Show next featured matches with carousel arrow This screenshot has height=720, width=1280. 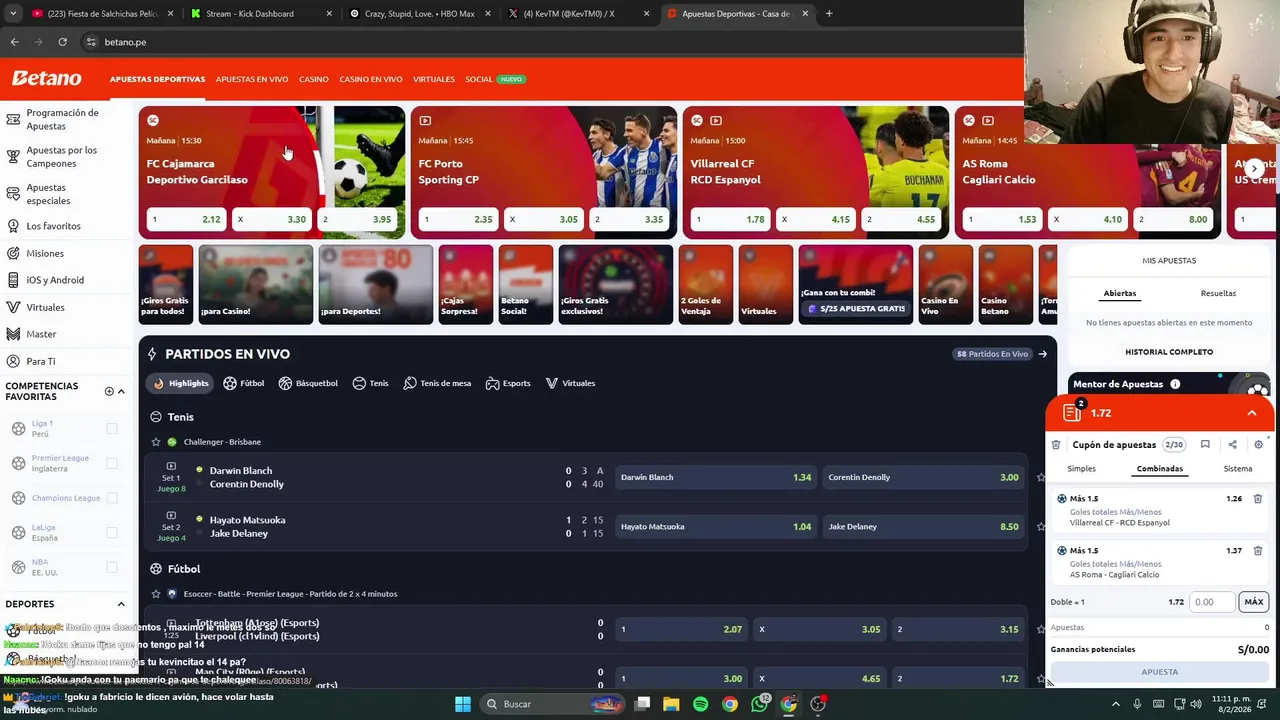click(x=1254, y=169)
